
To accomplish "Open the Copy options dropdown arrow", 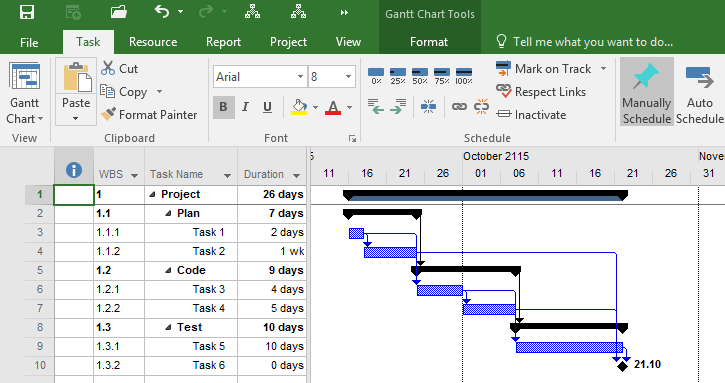I will pyautogui.click(x=160, y=92).
